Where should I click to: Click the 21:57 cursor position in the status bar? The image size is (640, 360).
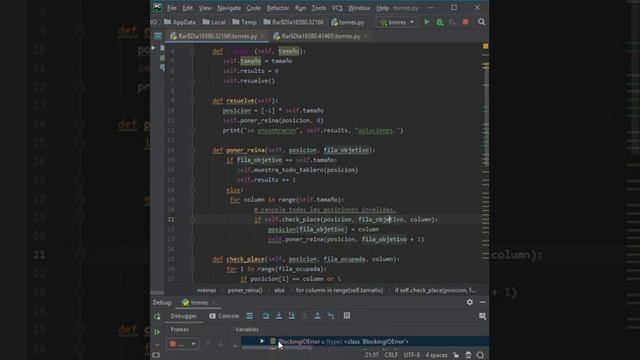click(371, 355)
